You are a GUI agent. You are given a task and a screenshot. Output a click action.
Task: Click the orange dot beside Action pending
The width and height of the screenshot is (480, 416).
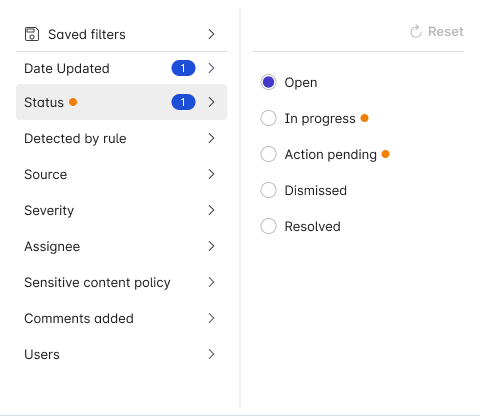point(385,154)
